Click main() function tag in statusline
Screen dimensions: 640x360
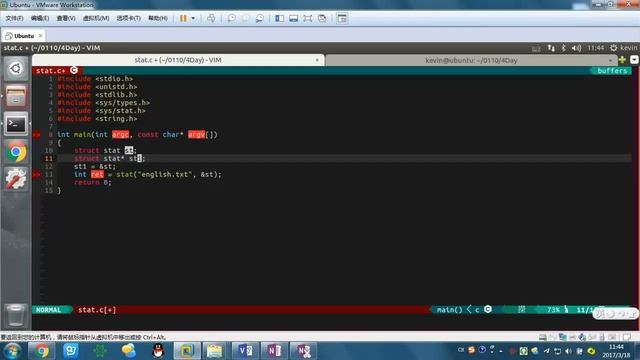point(449,310)
